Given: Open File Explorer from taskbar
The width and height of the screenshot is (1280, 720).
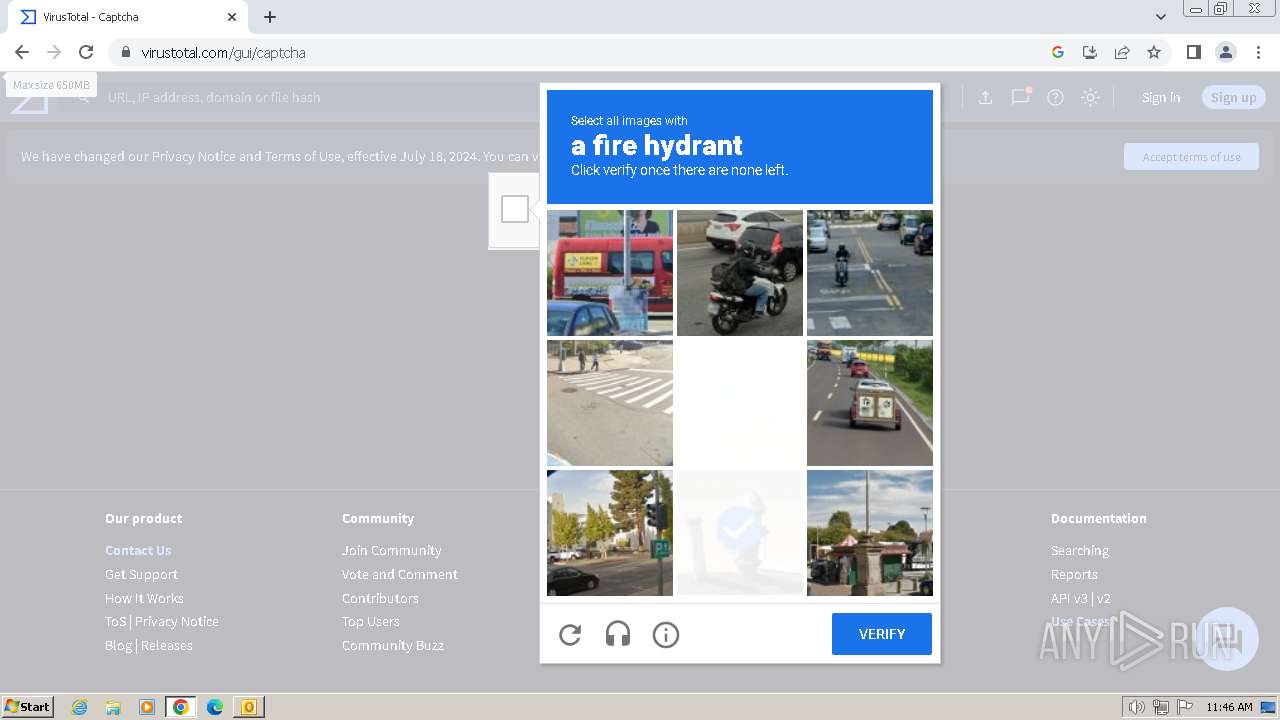Looking at the screenshot, I should click(113, 707).
